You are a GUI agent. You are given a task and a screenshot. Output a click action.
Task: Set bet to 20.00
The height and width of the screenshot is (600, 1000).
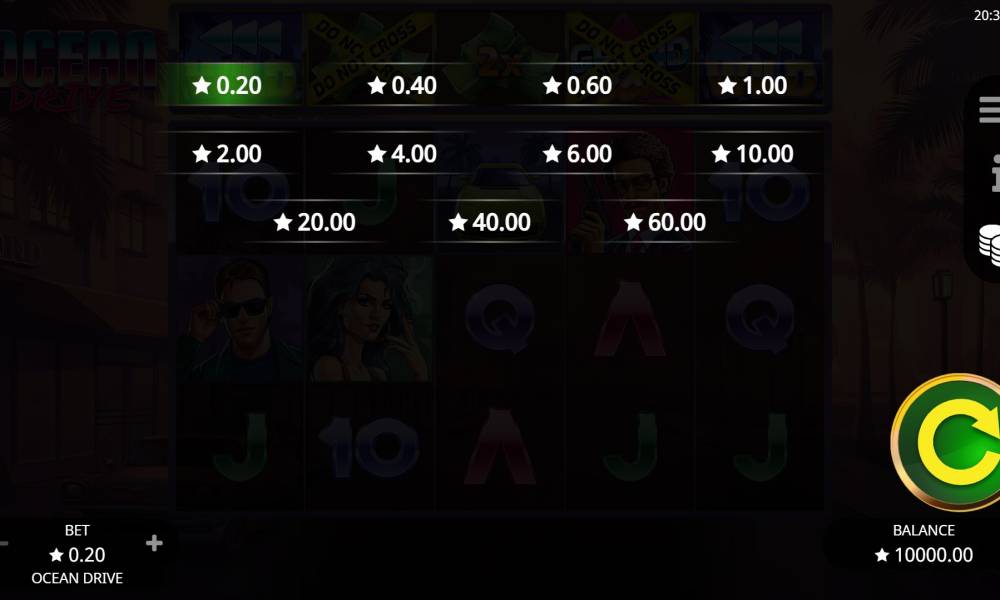pyautogui.click(x=315, y=222)
